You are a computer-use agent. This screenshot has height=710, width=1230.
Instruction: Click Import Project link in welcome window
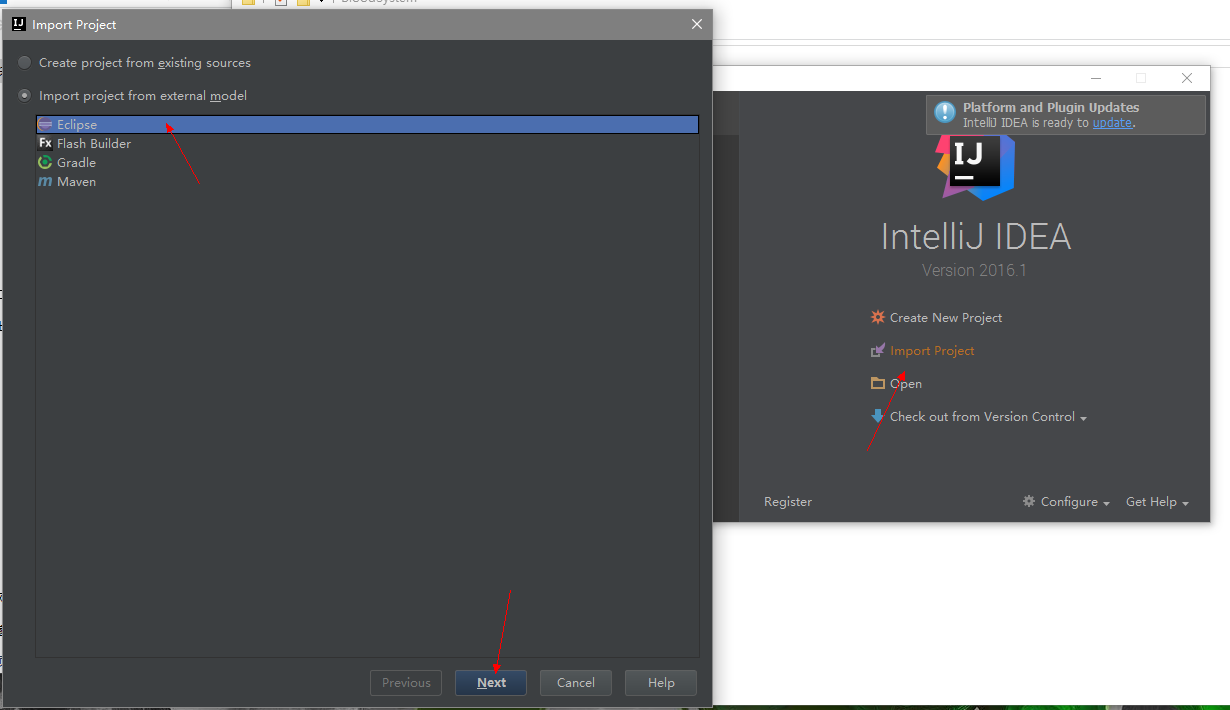point(932,351)
